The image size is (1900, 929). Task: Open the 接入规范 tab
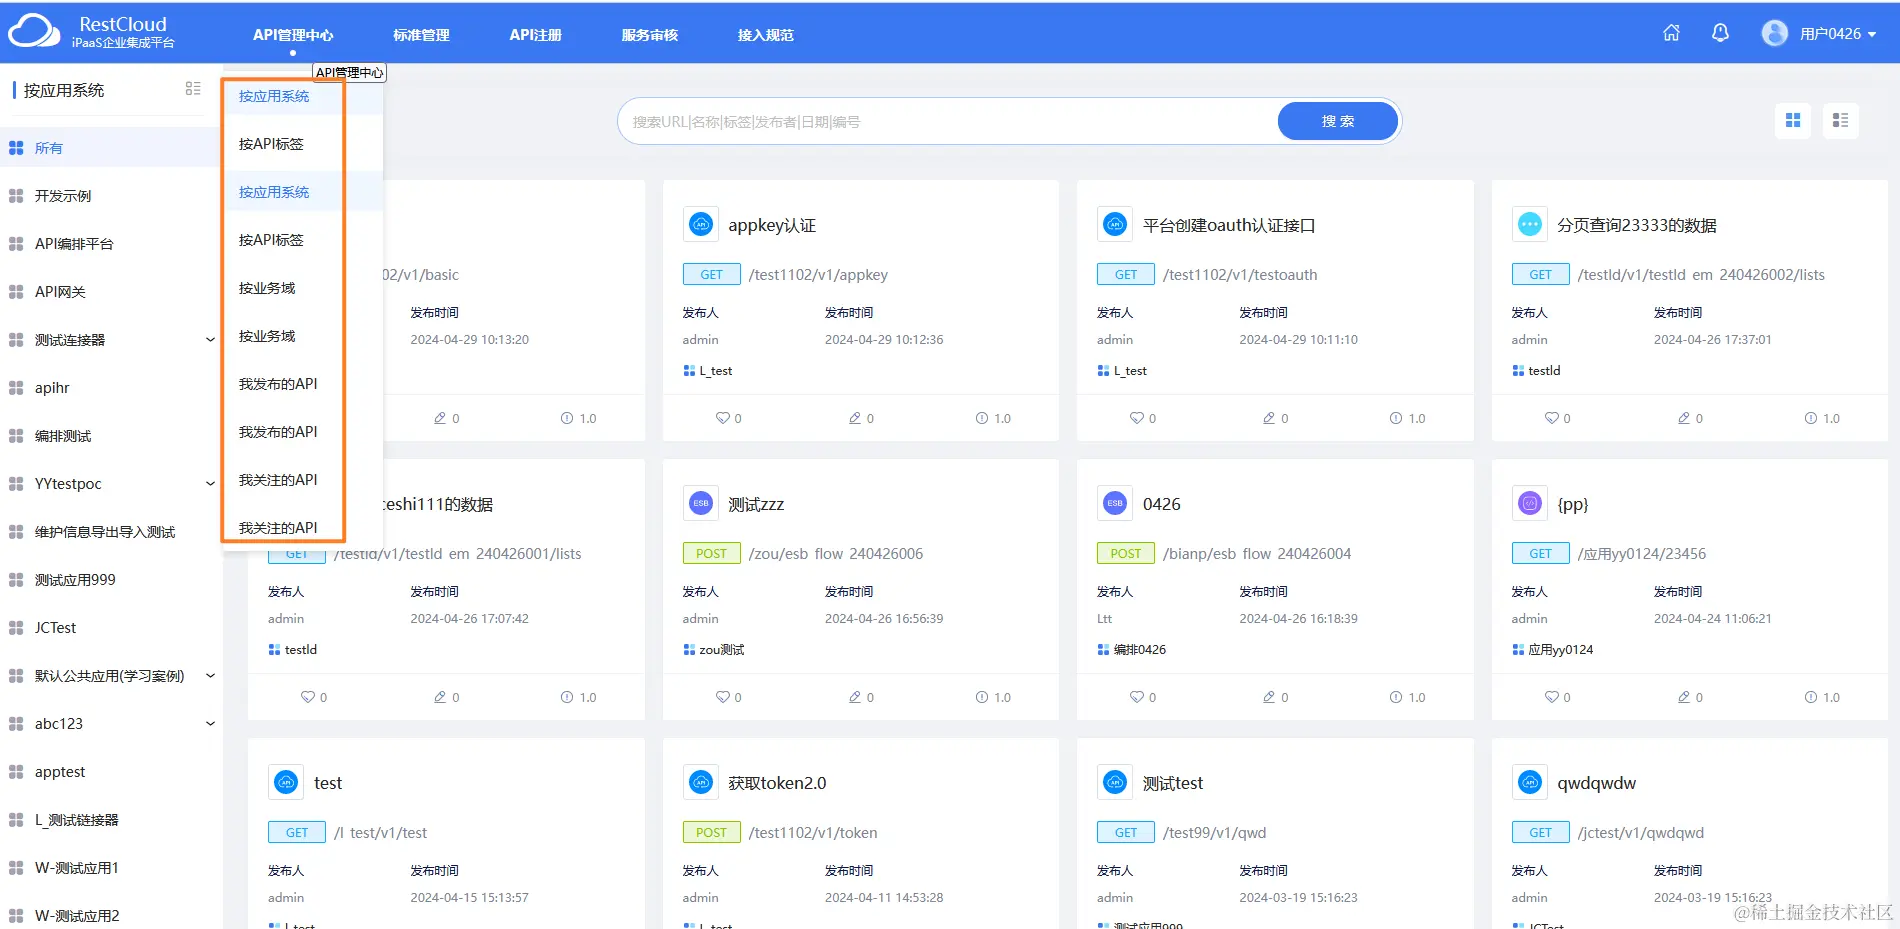tap(766, 35)
